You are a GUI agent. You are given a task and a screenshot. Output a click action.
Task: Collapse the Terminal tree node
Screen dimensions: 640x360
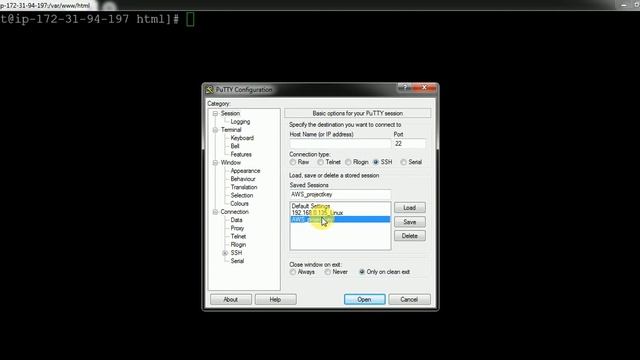(x=215, y=130)
